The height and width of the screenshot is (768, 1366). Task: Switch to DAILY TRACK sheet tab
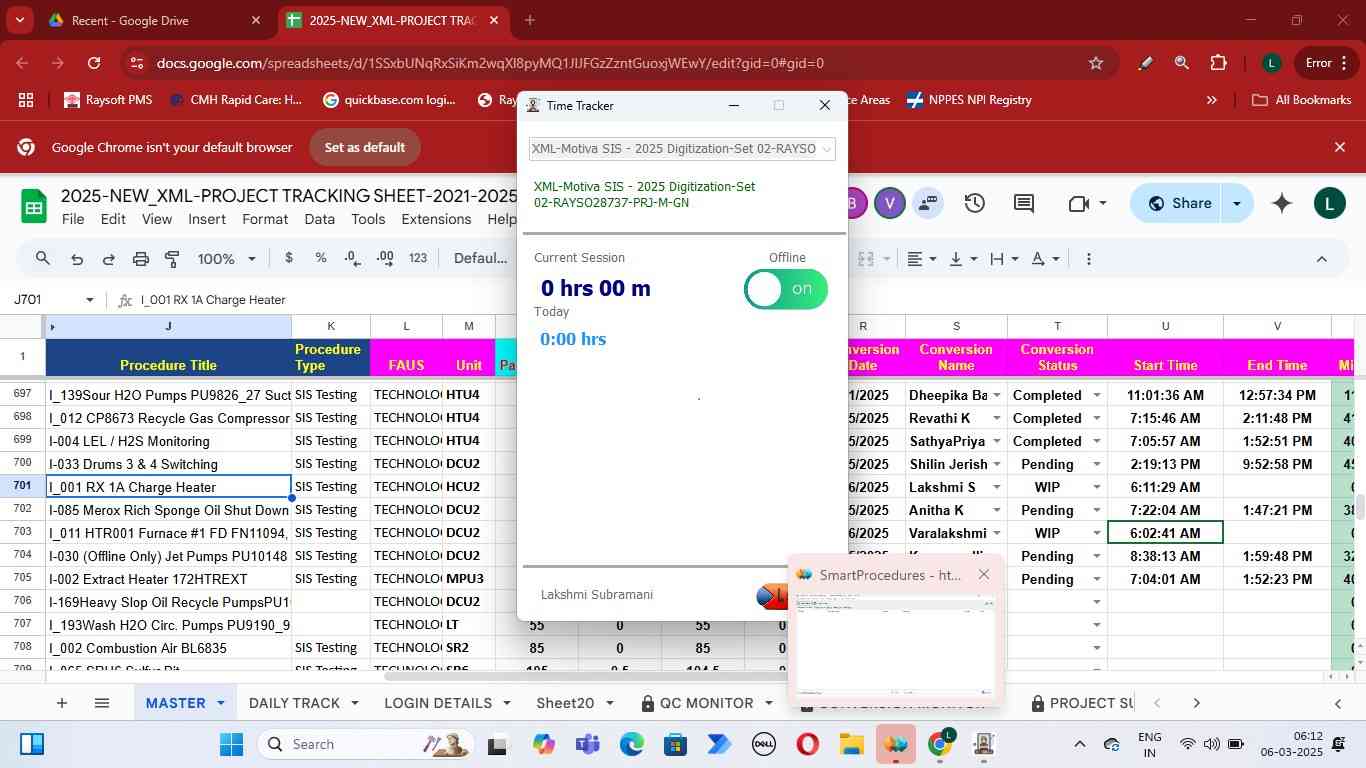[294, 703]
